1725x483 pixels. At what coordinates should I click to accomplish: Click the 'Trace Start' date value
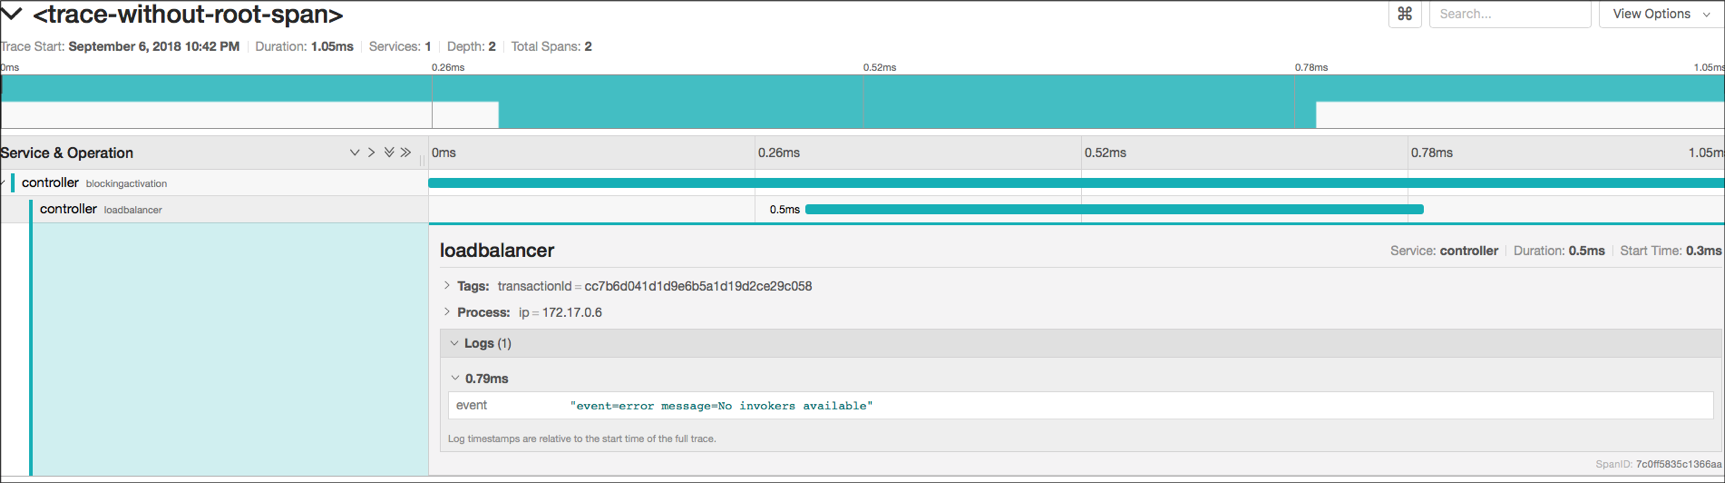click(x=154, y=46)
